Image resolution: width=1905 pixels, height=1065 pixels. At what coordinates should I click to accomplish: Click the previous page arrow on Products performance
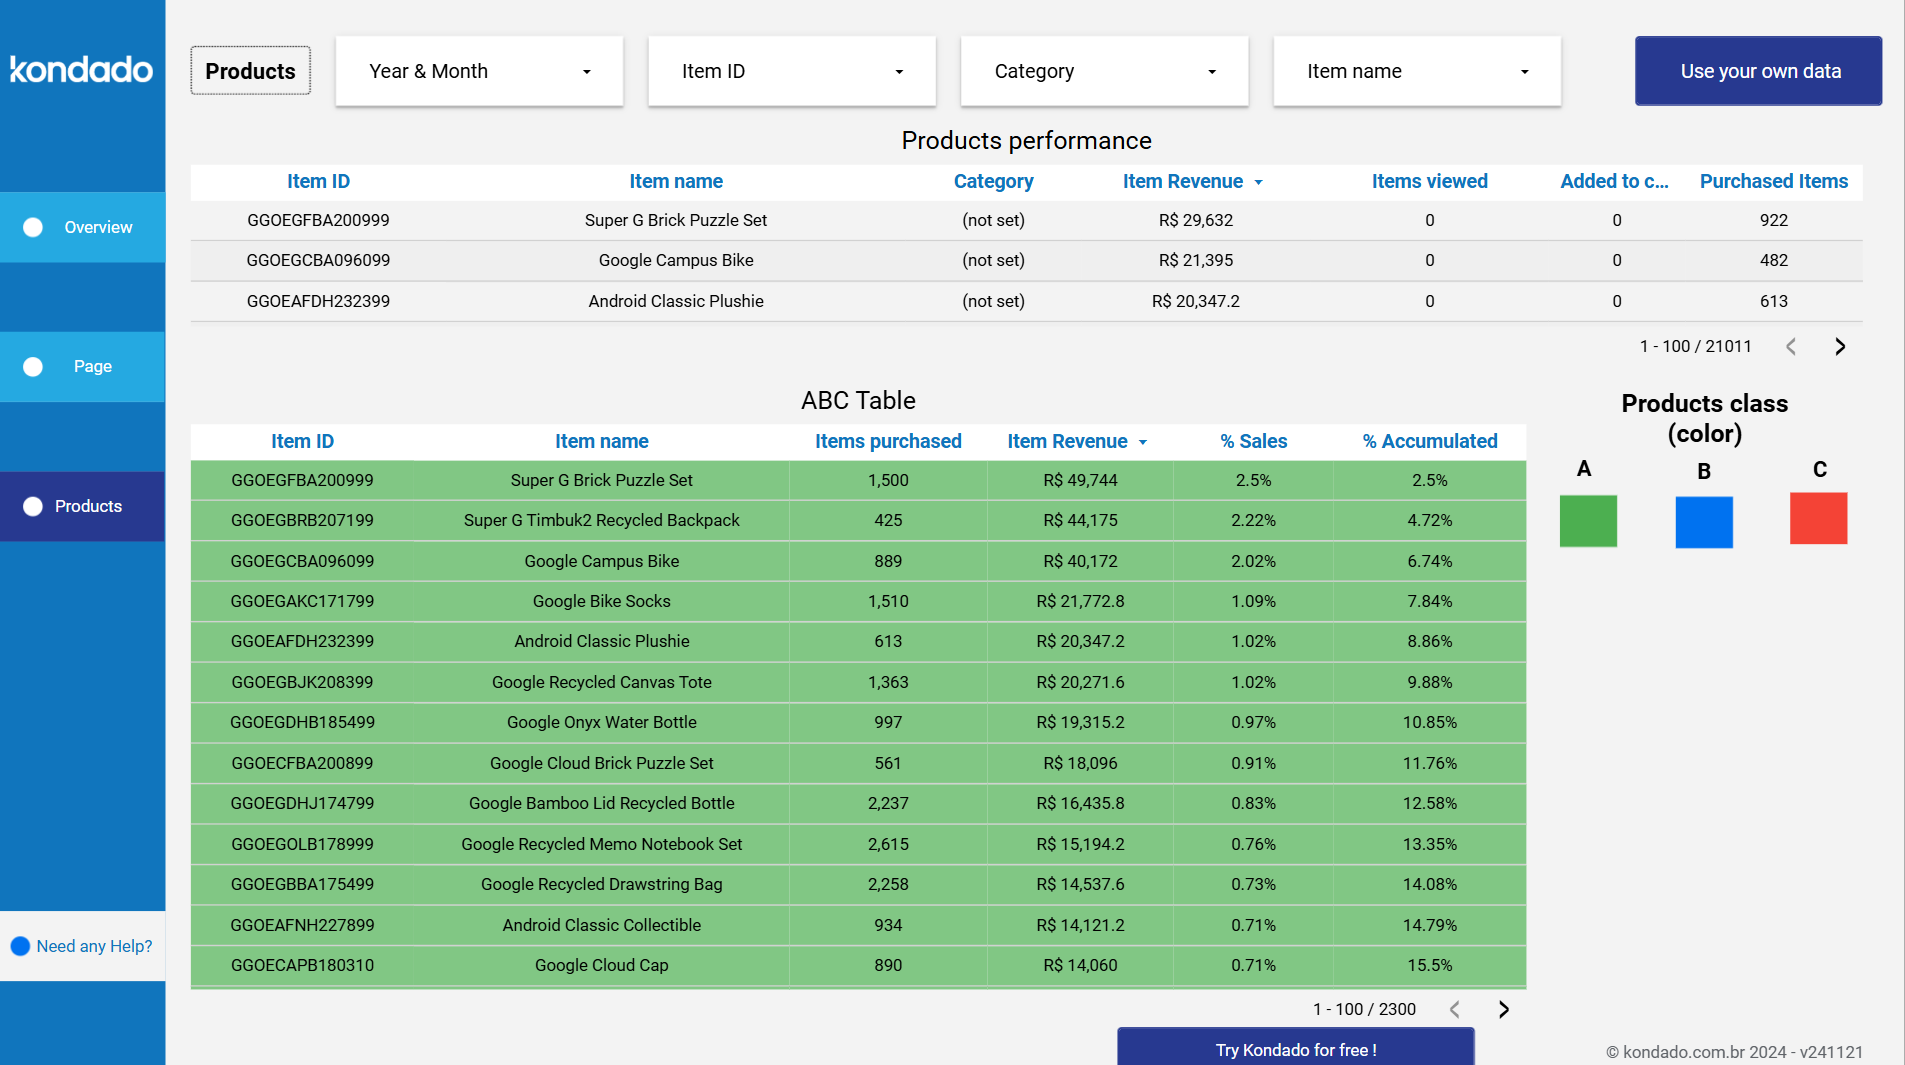point(1791,346)
